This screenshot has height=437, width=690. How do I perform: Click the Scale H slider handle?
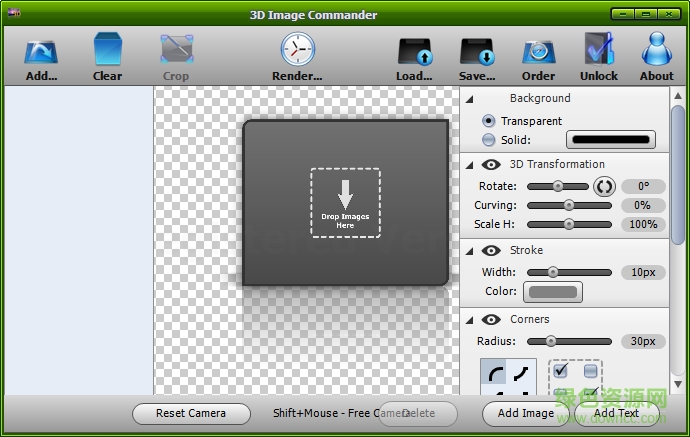(569, 224)
